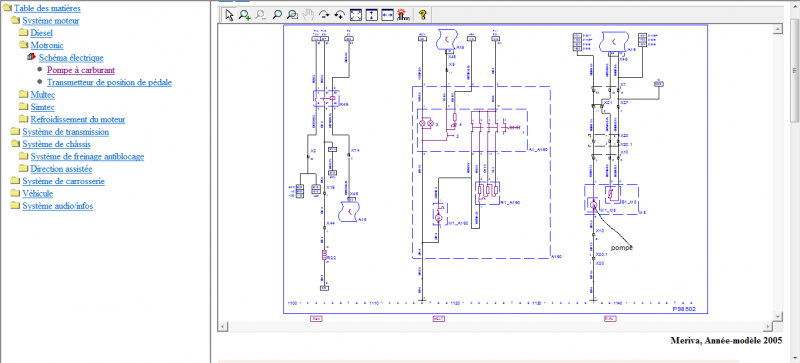Click the red highlight lamp icon
The width and height of the screenshot is (800, 363).
pyautogui.click(x=403, y=15)
